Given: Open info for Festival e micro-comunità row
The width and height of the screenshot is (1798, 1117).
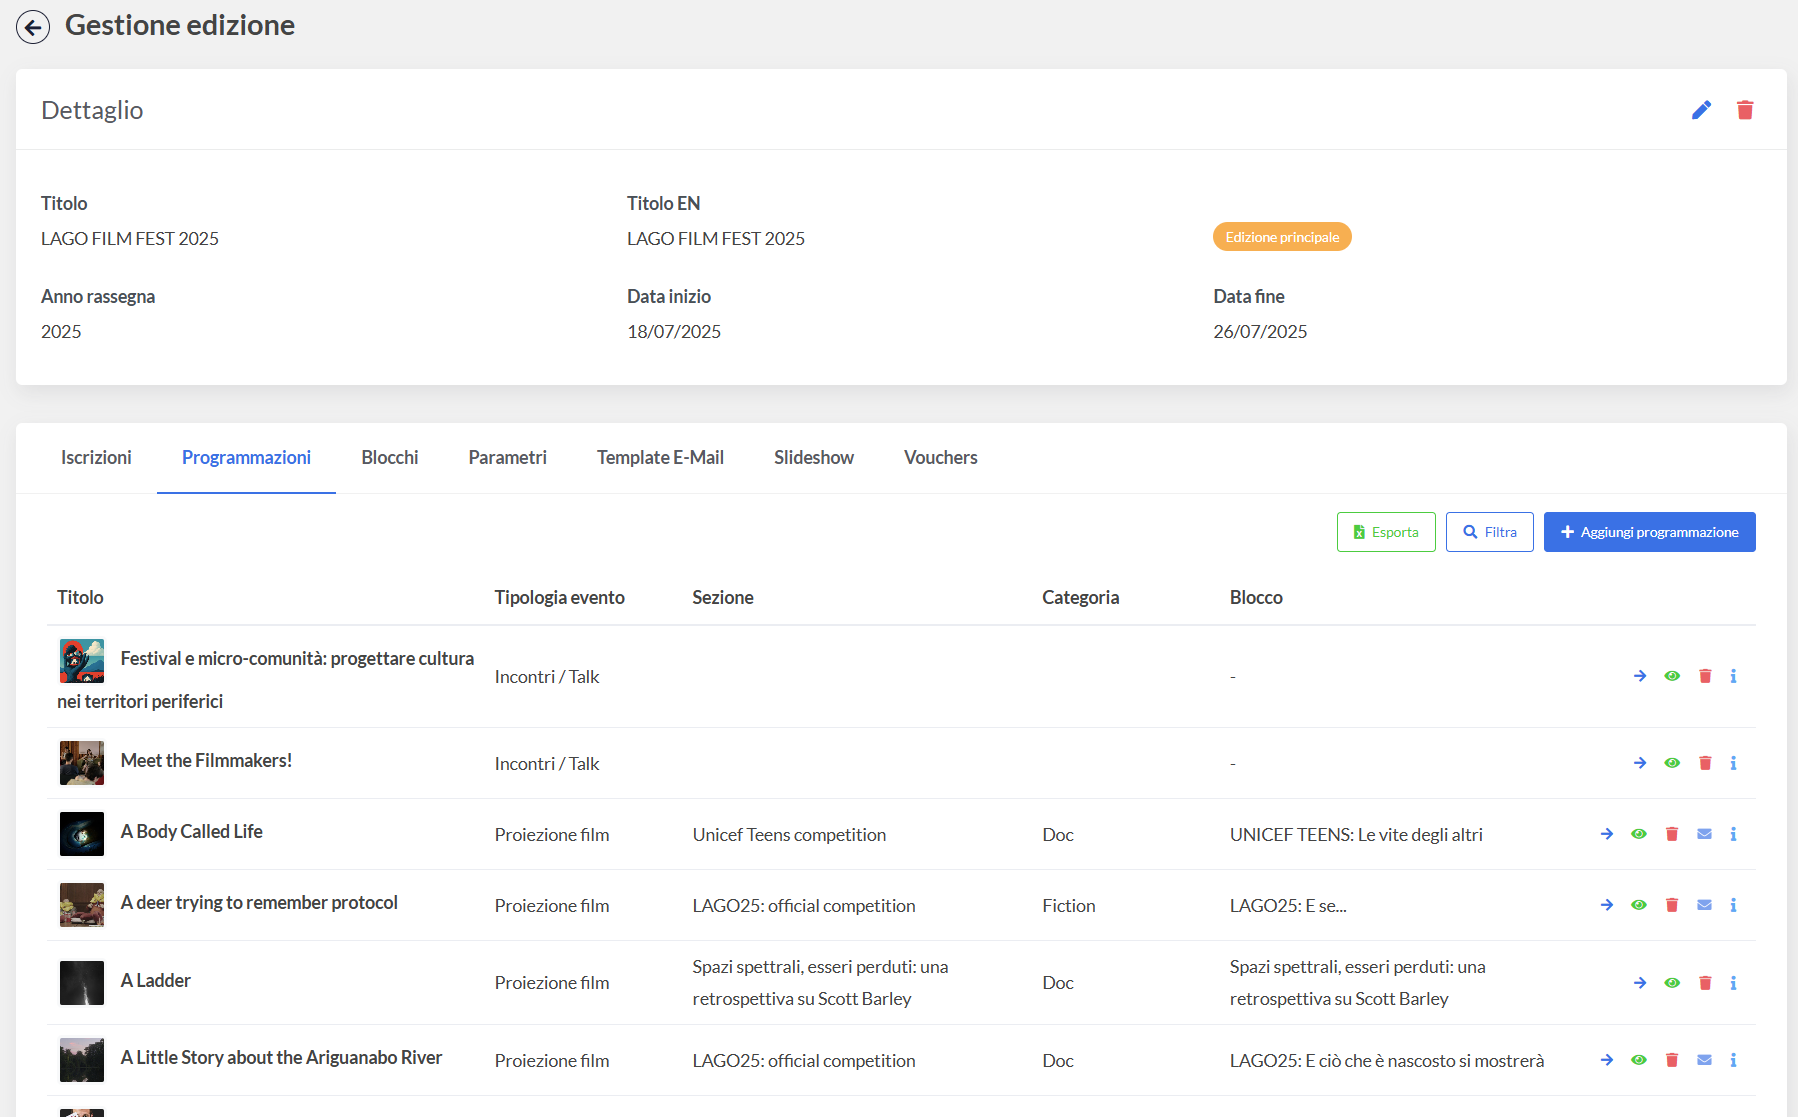Looking at the screenshot, I should (1733, 676).
